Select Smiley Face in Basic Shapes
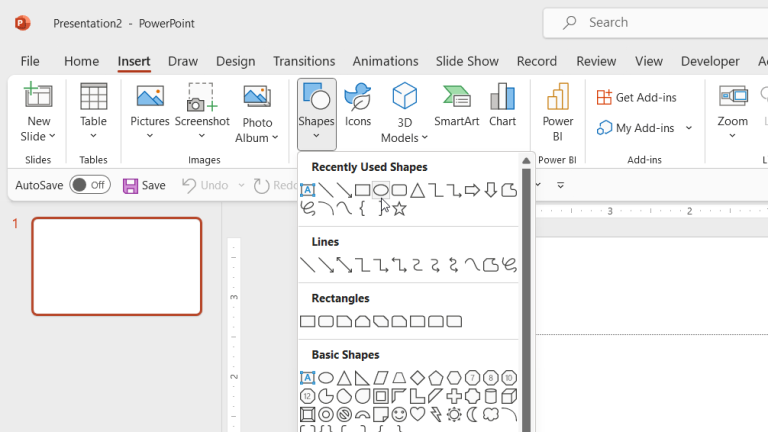 click(x=399, y=415)
